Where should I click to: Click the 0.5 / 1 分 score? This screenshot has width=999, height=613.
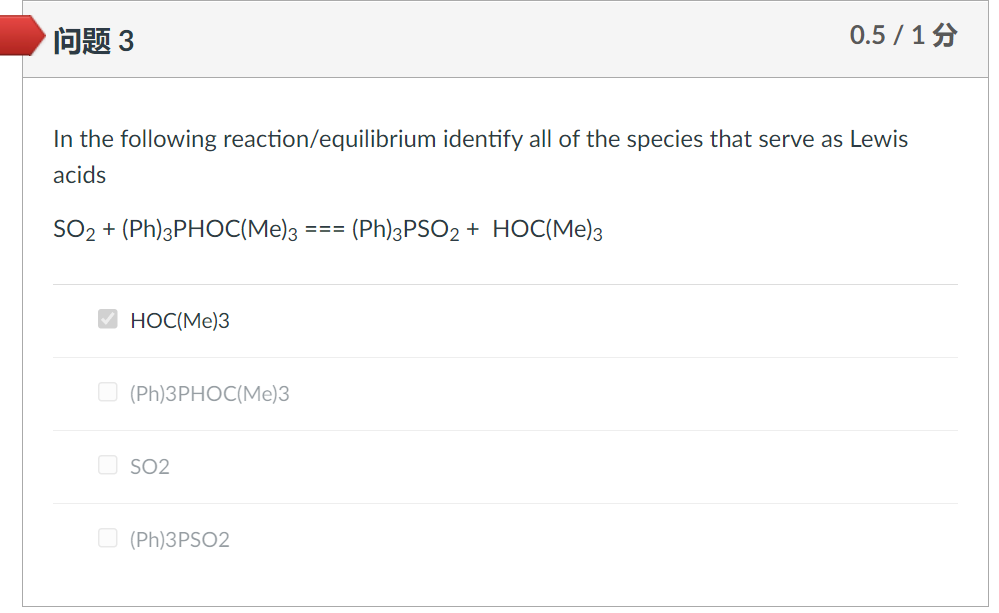(x=902, y=36)
